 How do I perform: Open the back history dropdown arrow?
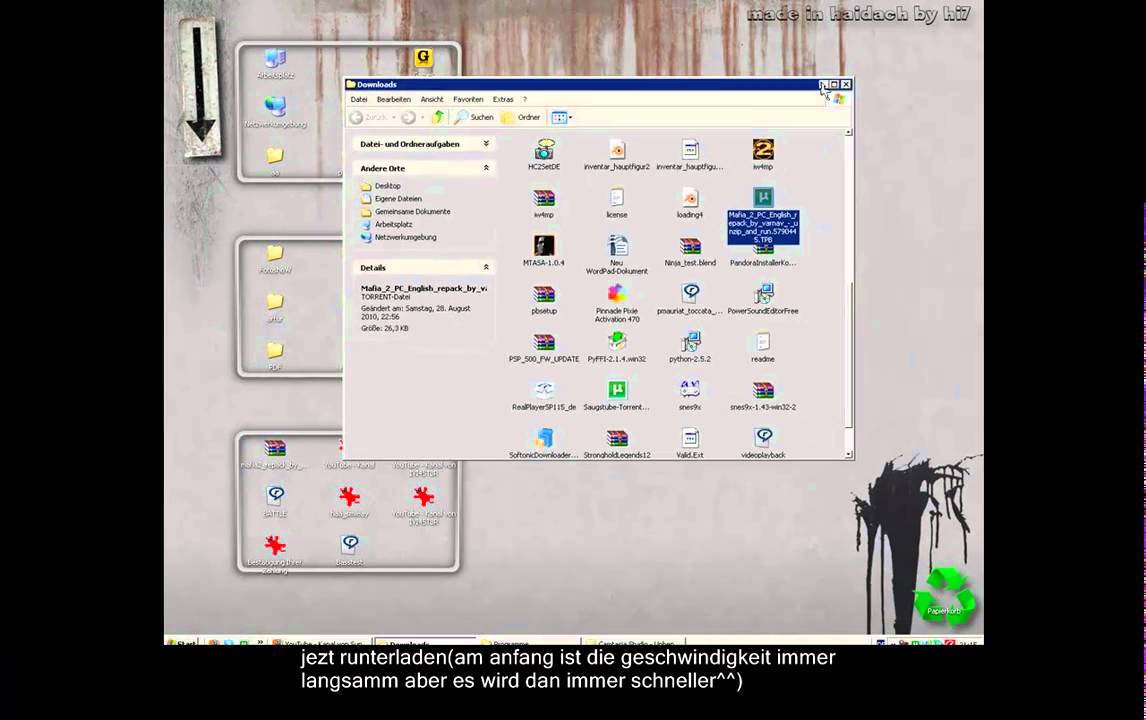coord(394,117)
